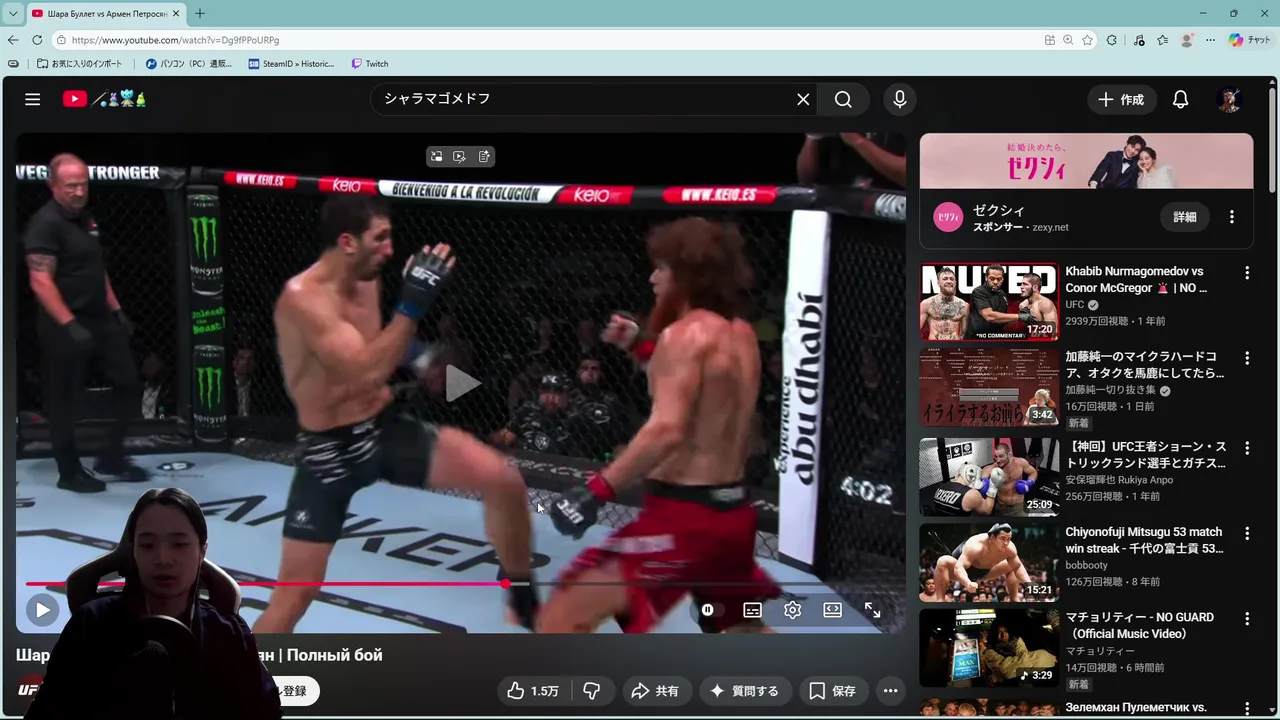Image resolution: width=1280 pixels, height=720 pixels.
Task: Open マチョリティー NO GUARD video title
Action: click(1140, 626)
